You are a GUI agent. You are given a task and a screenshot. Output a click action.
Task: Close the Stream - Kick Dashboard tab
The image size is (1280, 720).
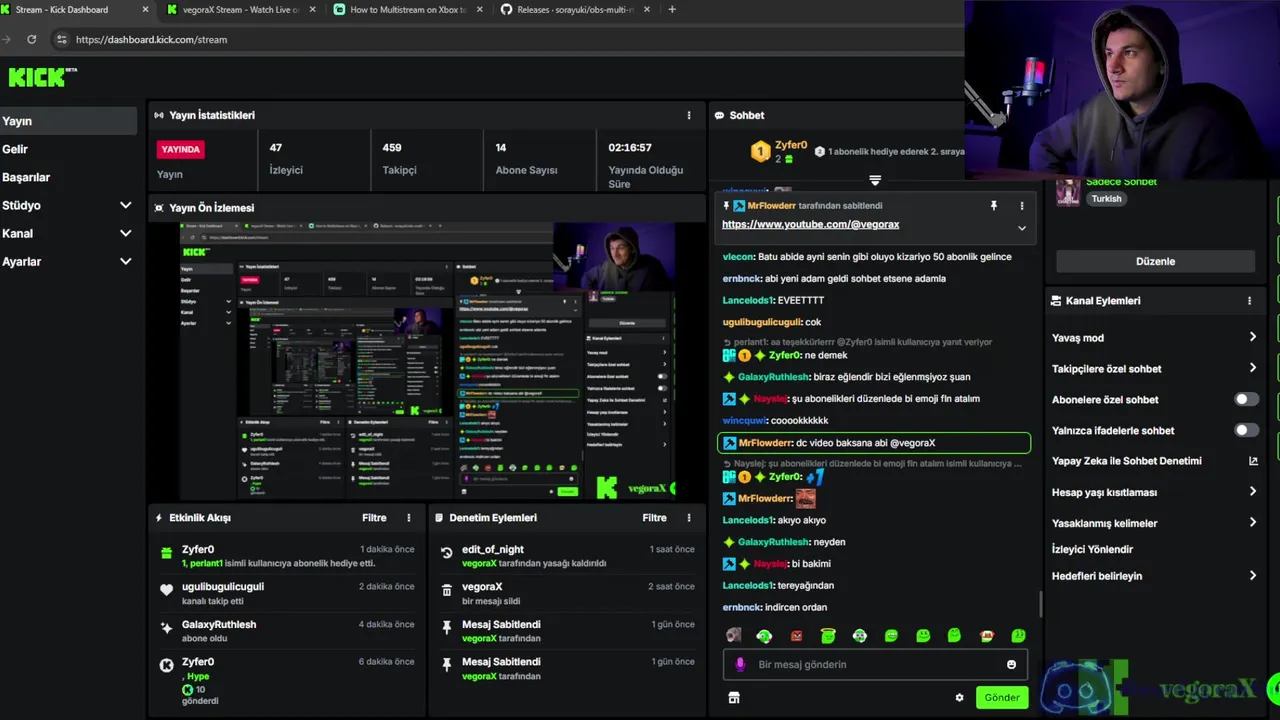[x=145, y=10]
